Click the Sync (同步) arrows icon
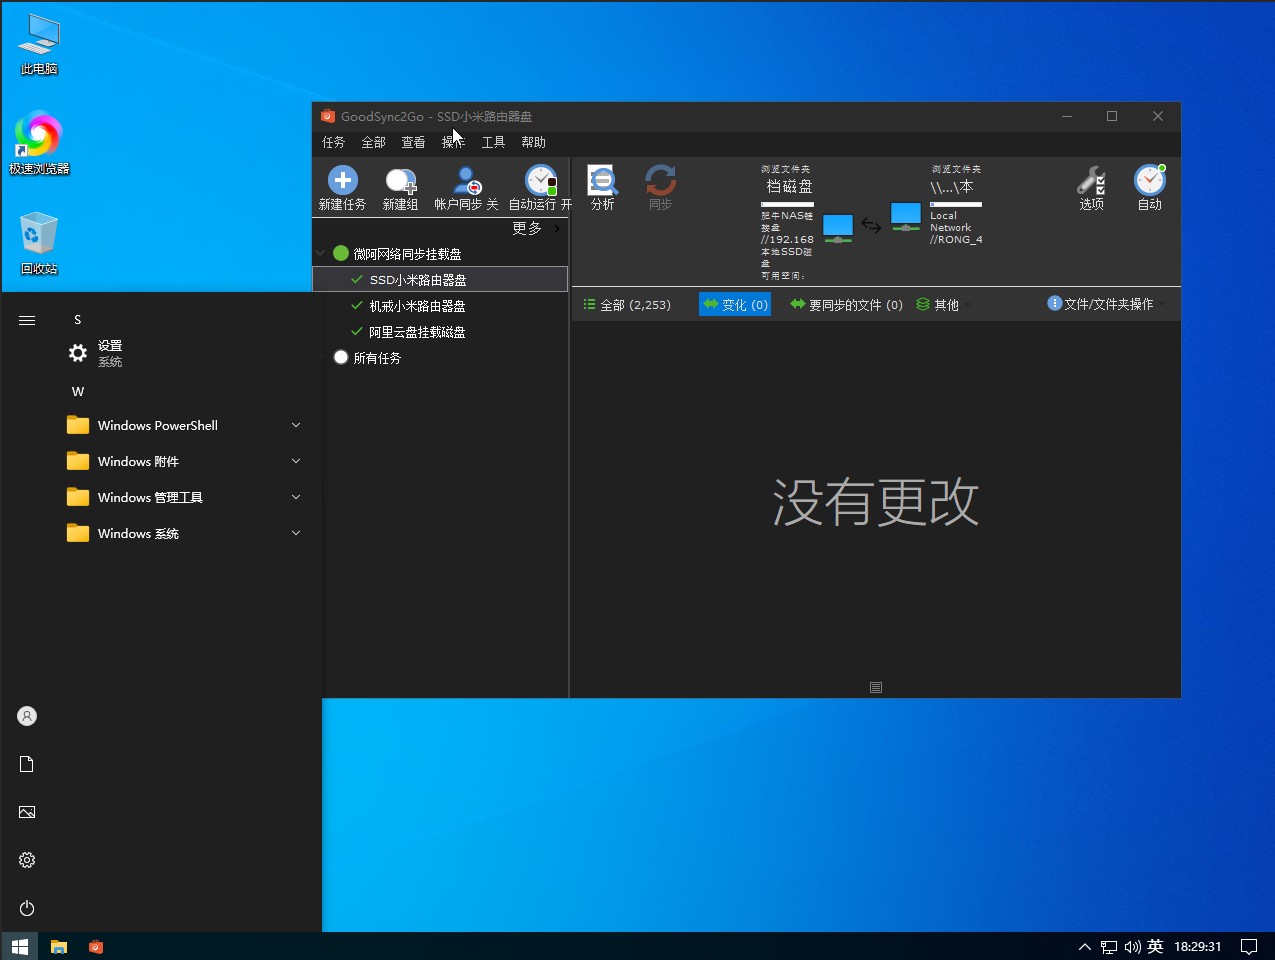Screen dimensions: 1275x960 coord(661,180)
